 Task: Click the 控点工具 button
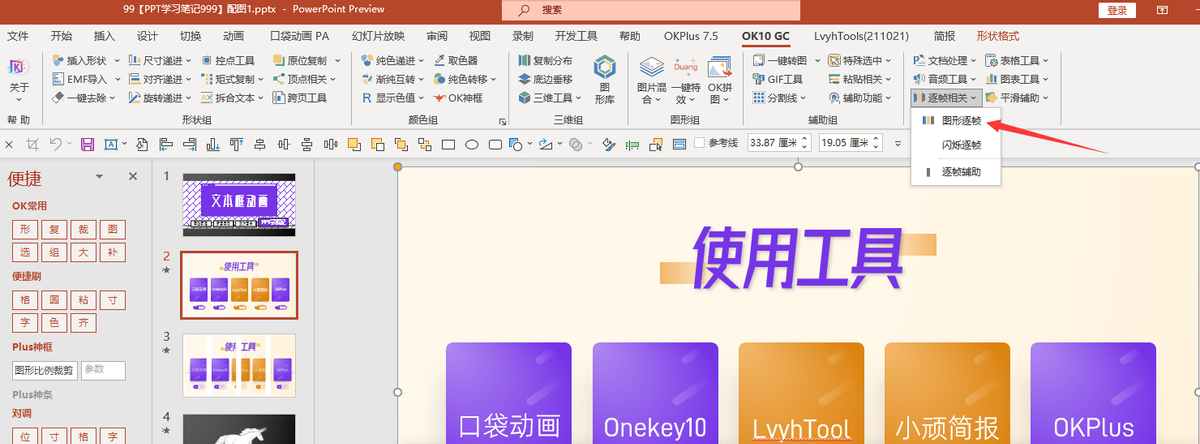(x=228, y=60)
